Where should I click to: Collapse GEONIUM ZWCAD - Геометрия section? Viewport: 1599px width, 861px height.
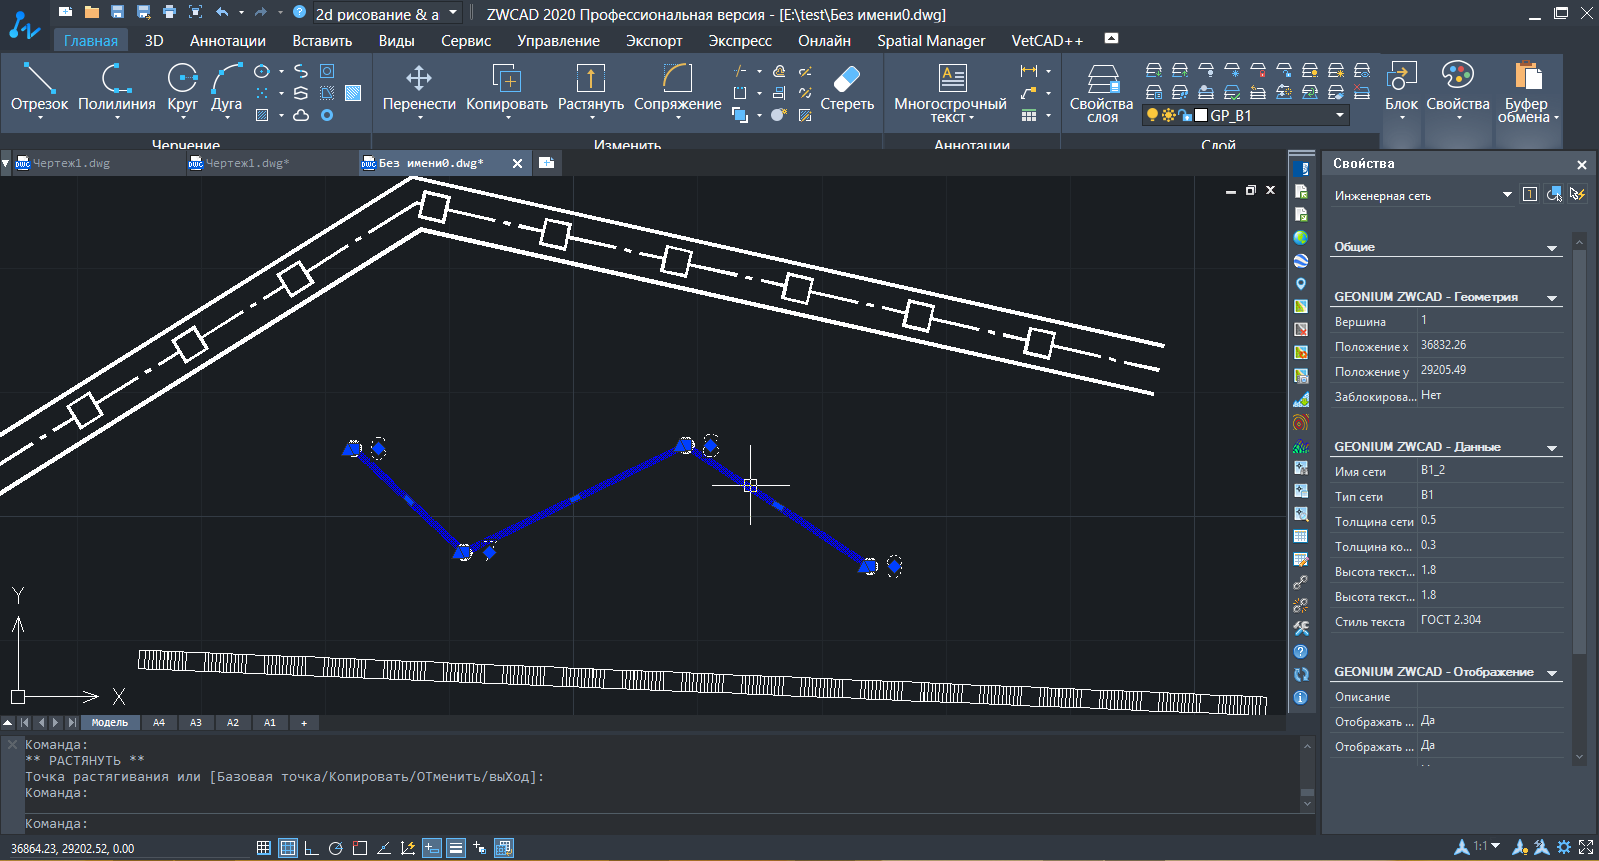click(1552, 298)
